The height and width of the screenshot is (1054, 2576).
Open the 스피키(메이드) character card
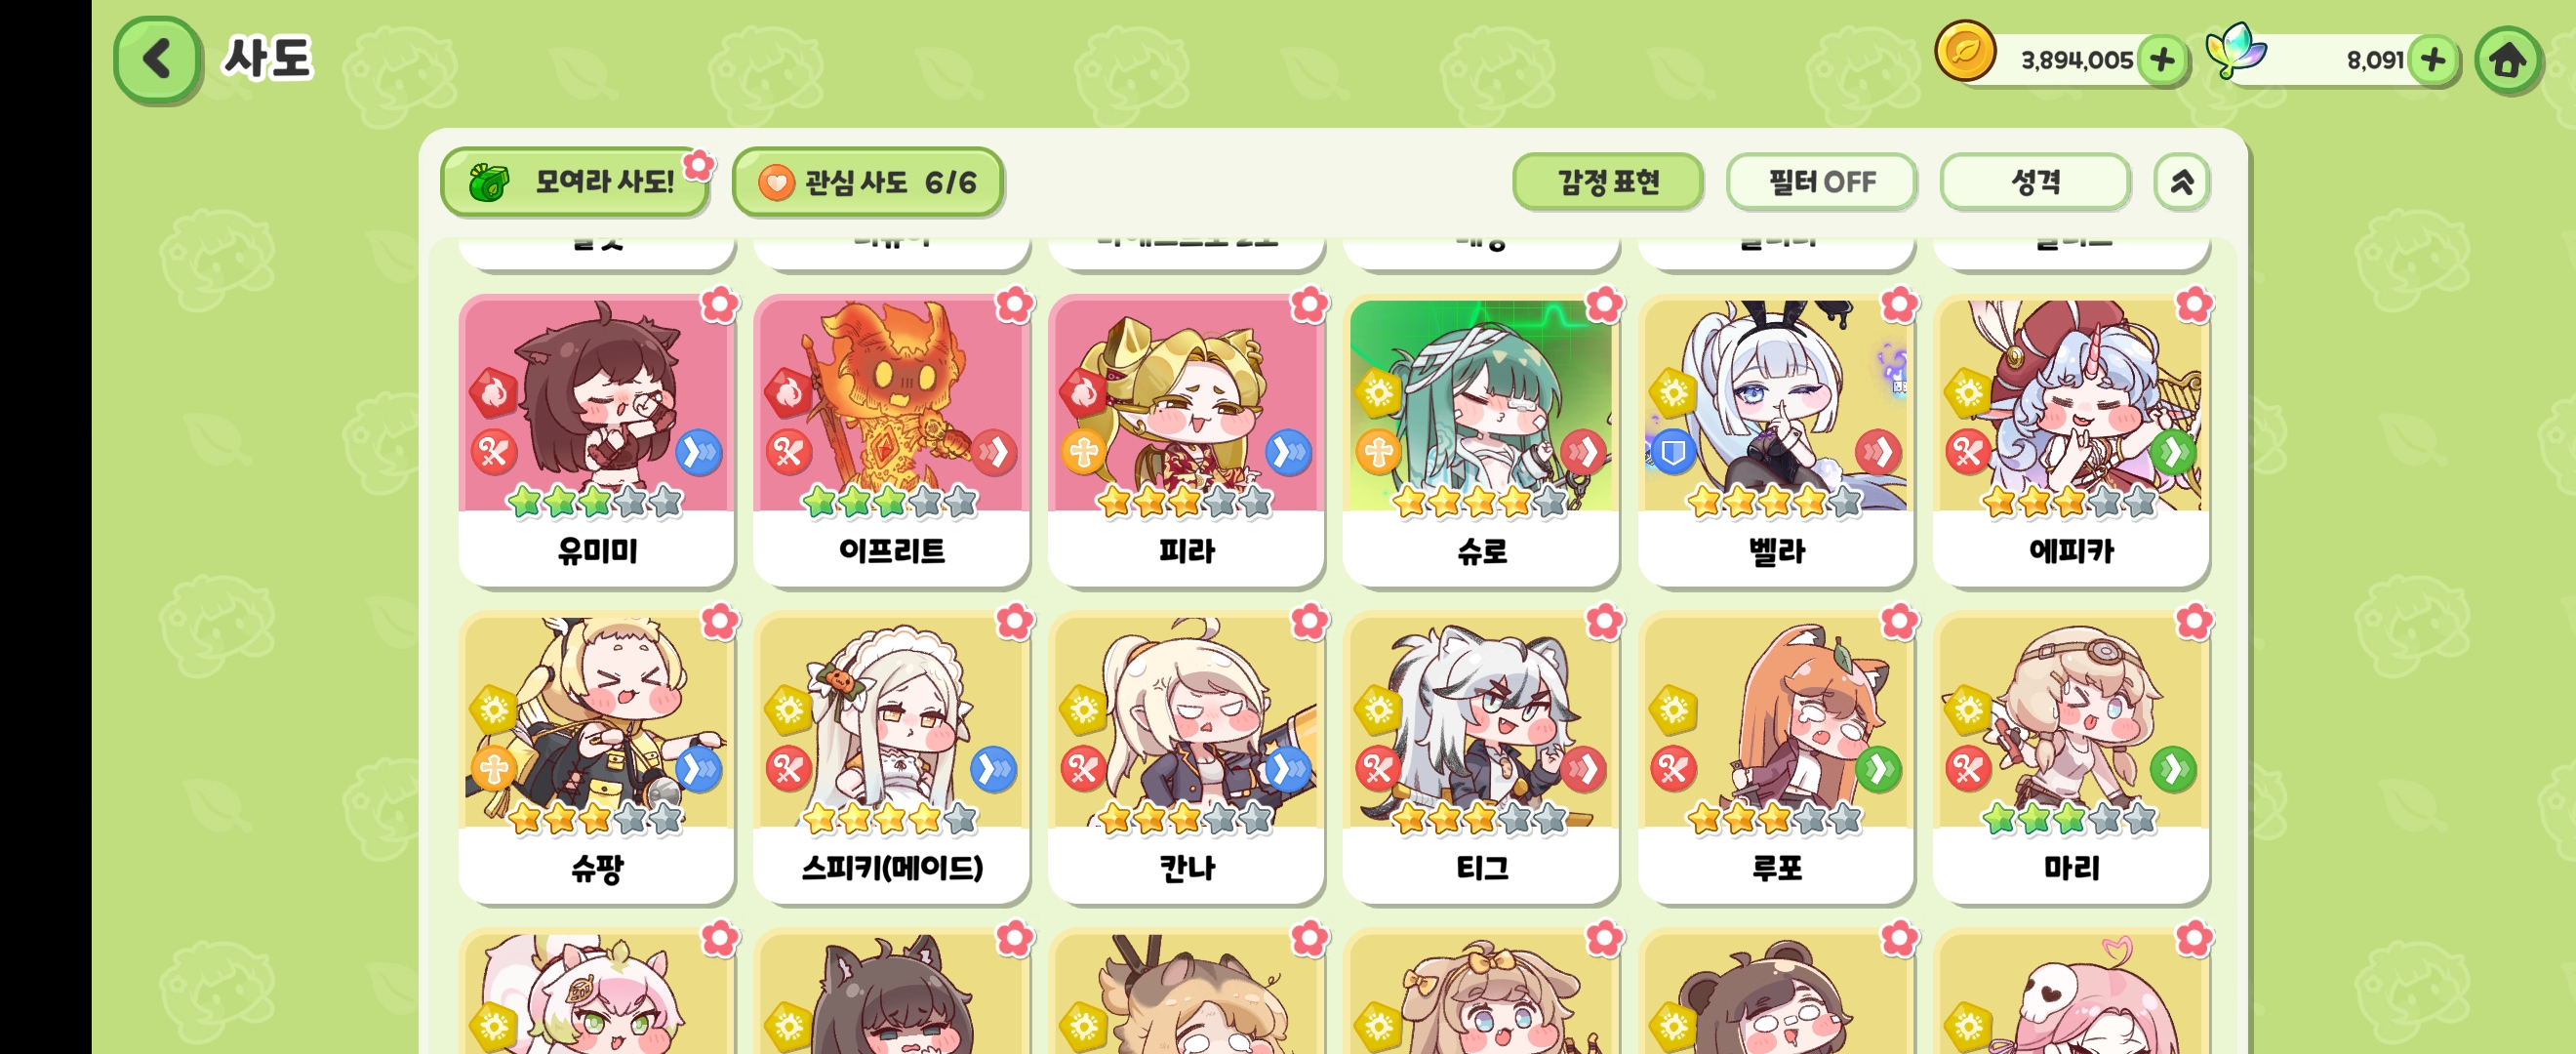[891, 758]
